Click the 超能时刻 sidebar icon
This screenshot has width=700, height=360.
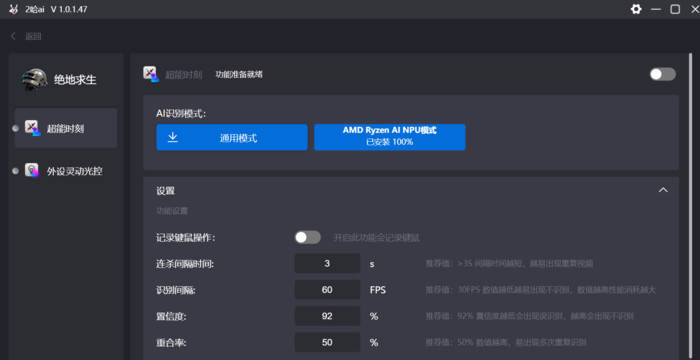33,128
